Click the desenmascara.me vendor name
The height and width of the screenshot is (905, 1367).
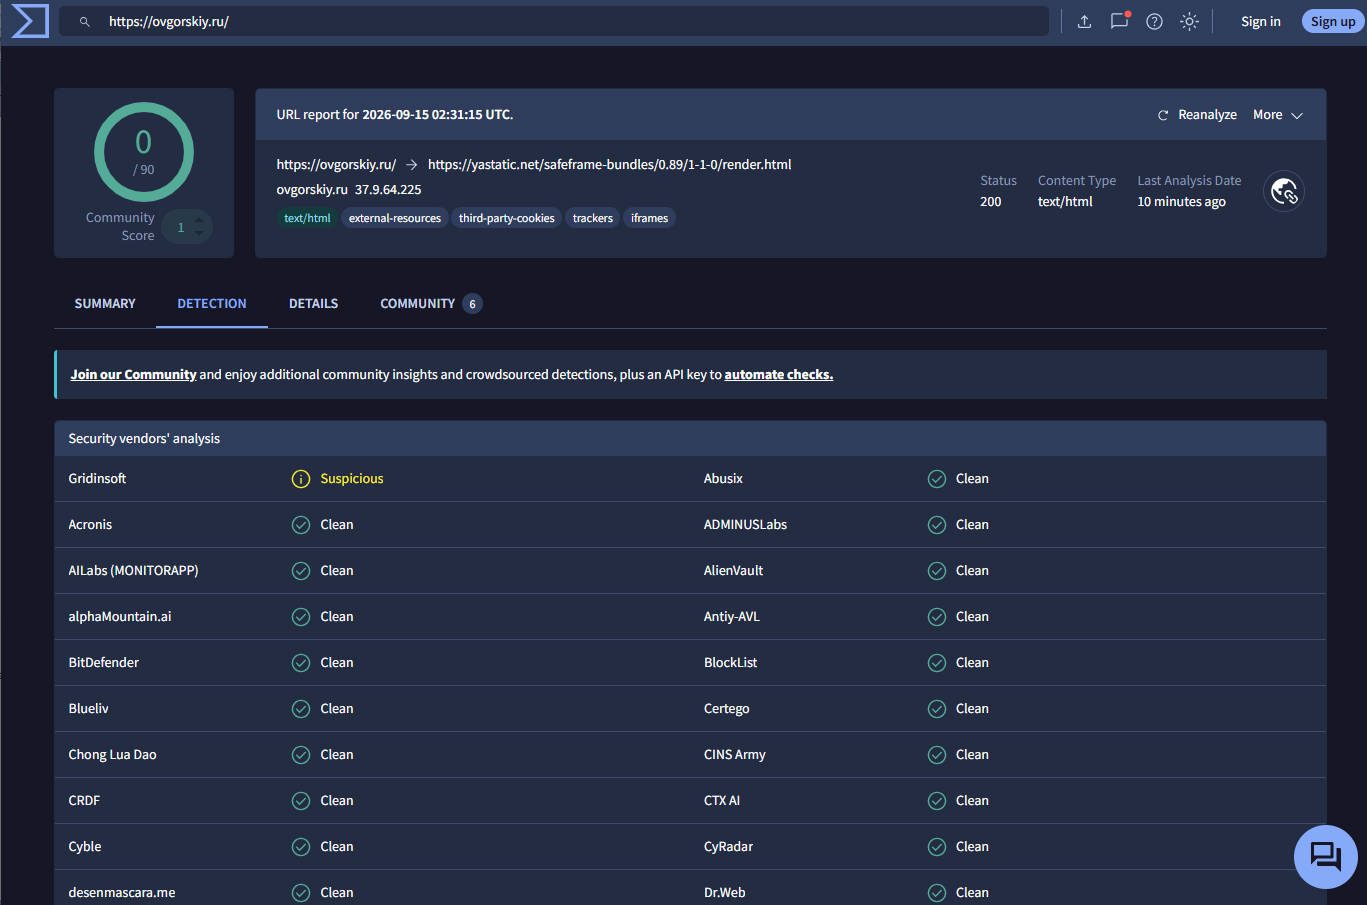(122, 893)
